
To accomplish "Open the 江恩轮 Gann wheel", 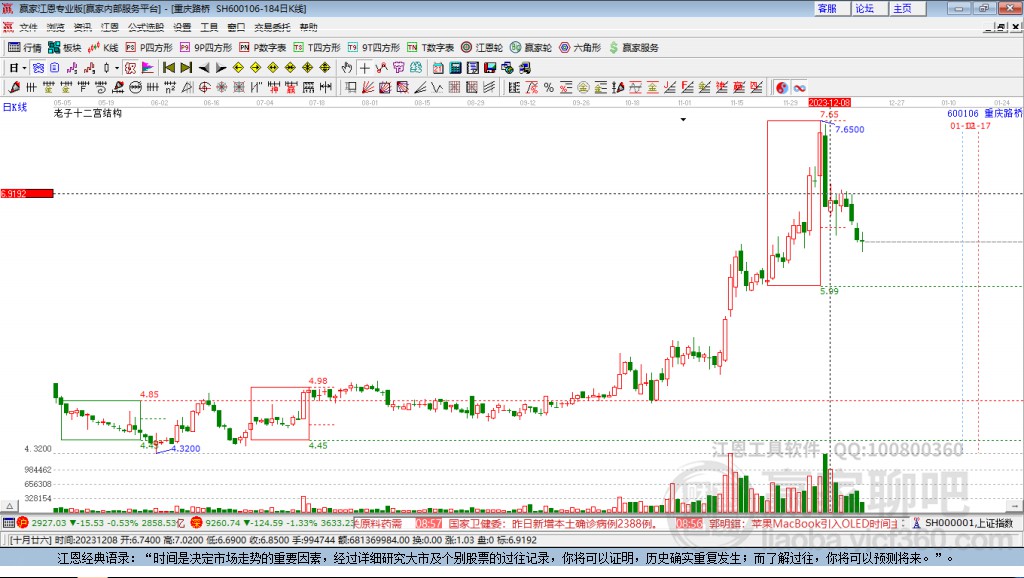I will pyautogui.click(x=482, y=48).
